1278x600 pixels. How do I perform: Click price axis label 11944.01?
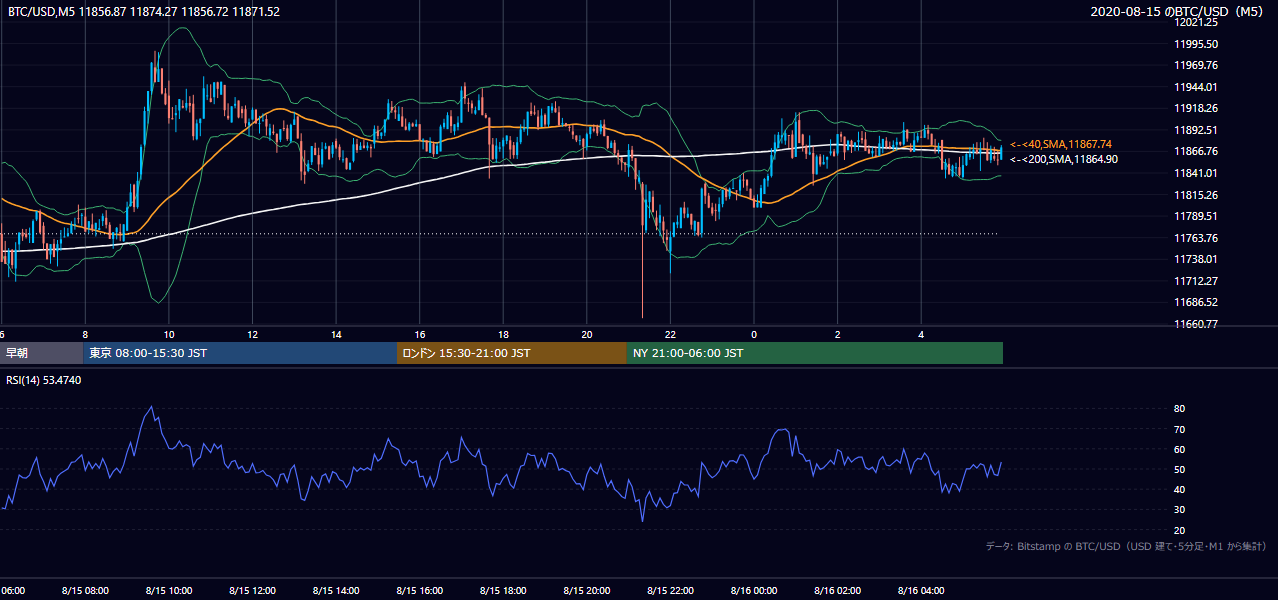coord(1197,87)
